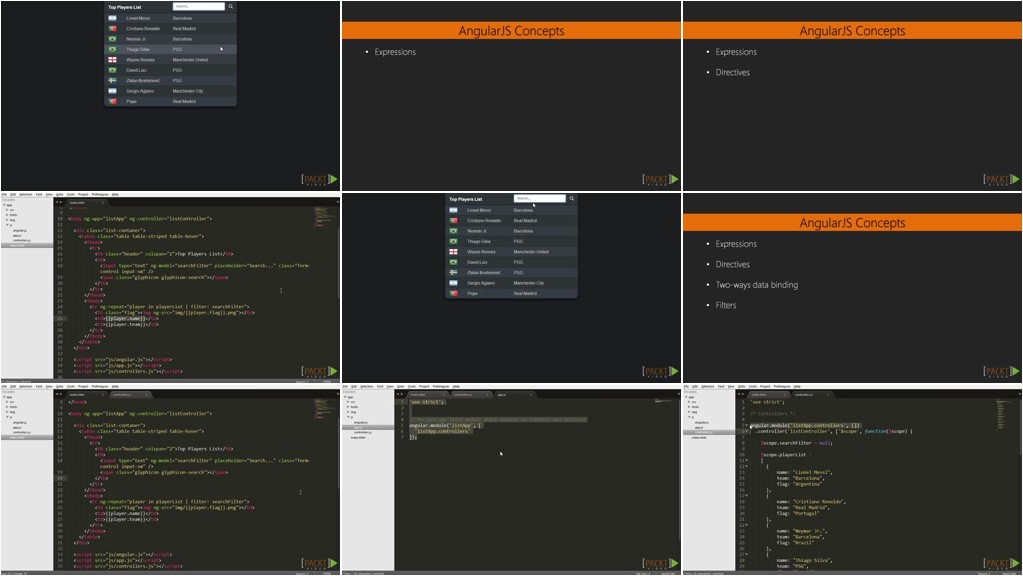Select app.js tab in three-tab editor
The width and height of the screenshot is (1023, 576).
(514, 395)
